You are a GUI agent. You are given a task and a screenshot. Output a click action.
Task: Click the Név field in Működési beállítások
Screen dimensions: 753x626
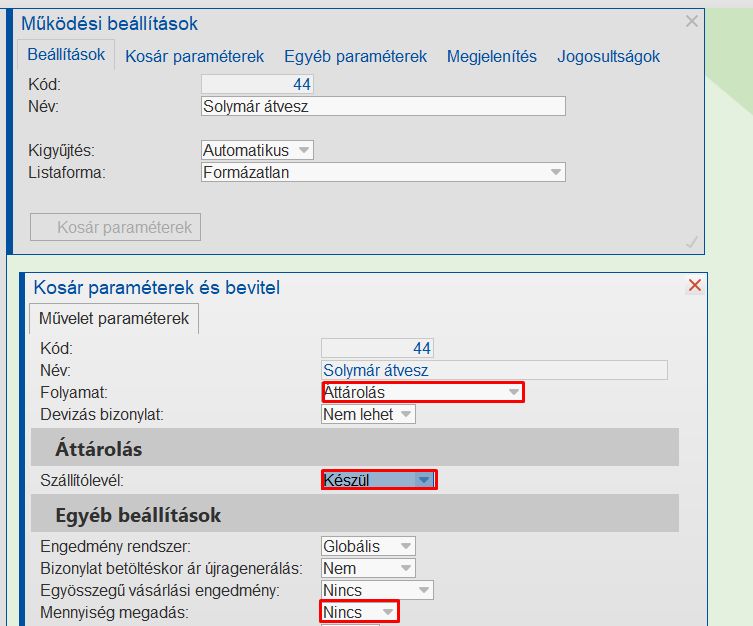coord(383,106)
